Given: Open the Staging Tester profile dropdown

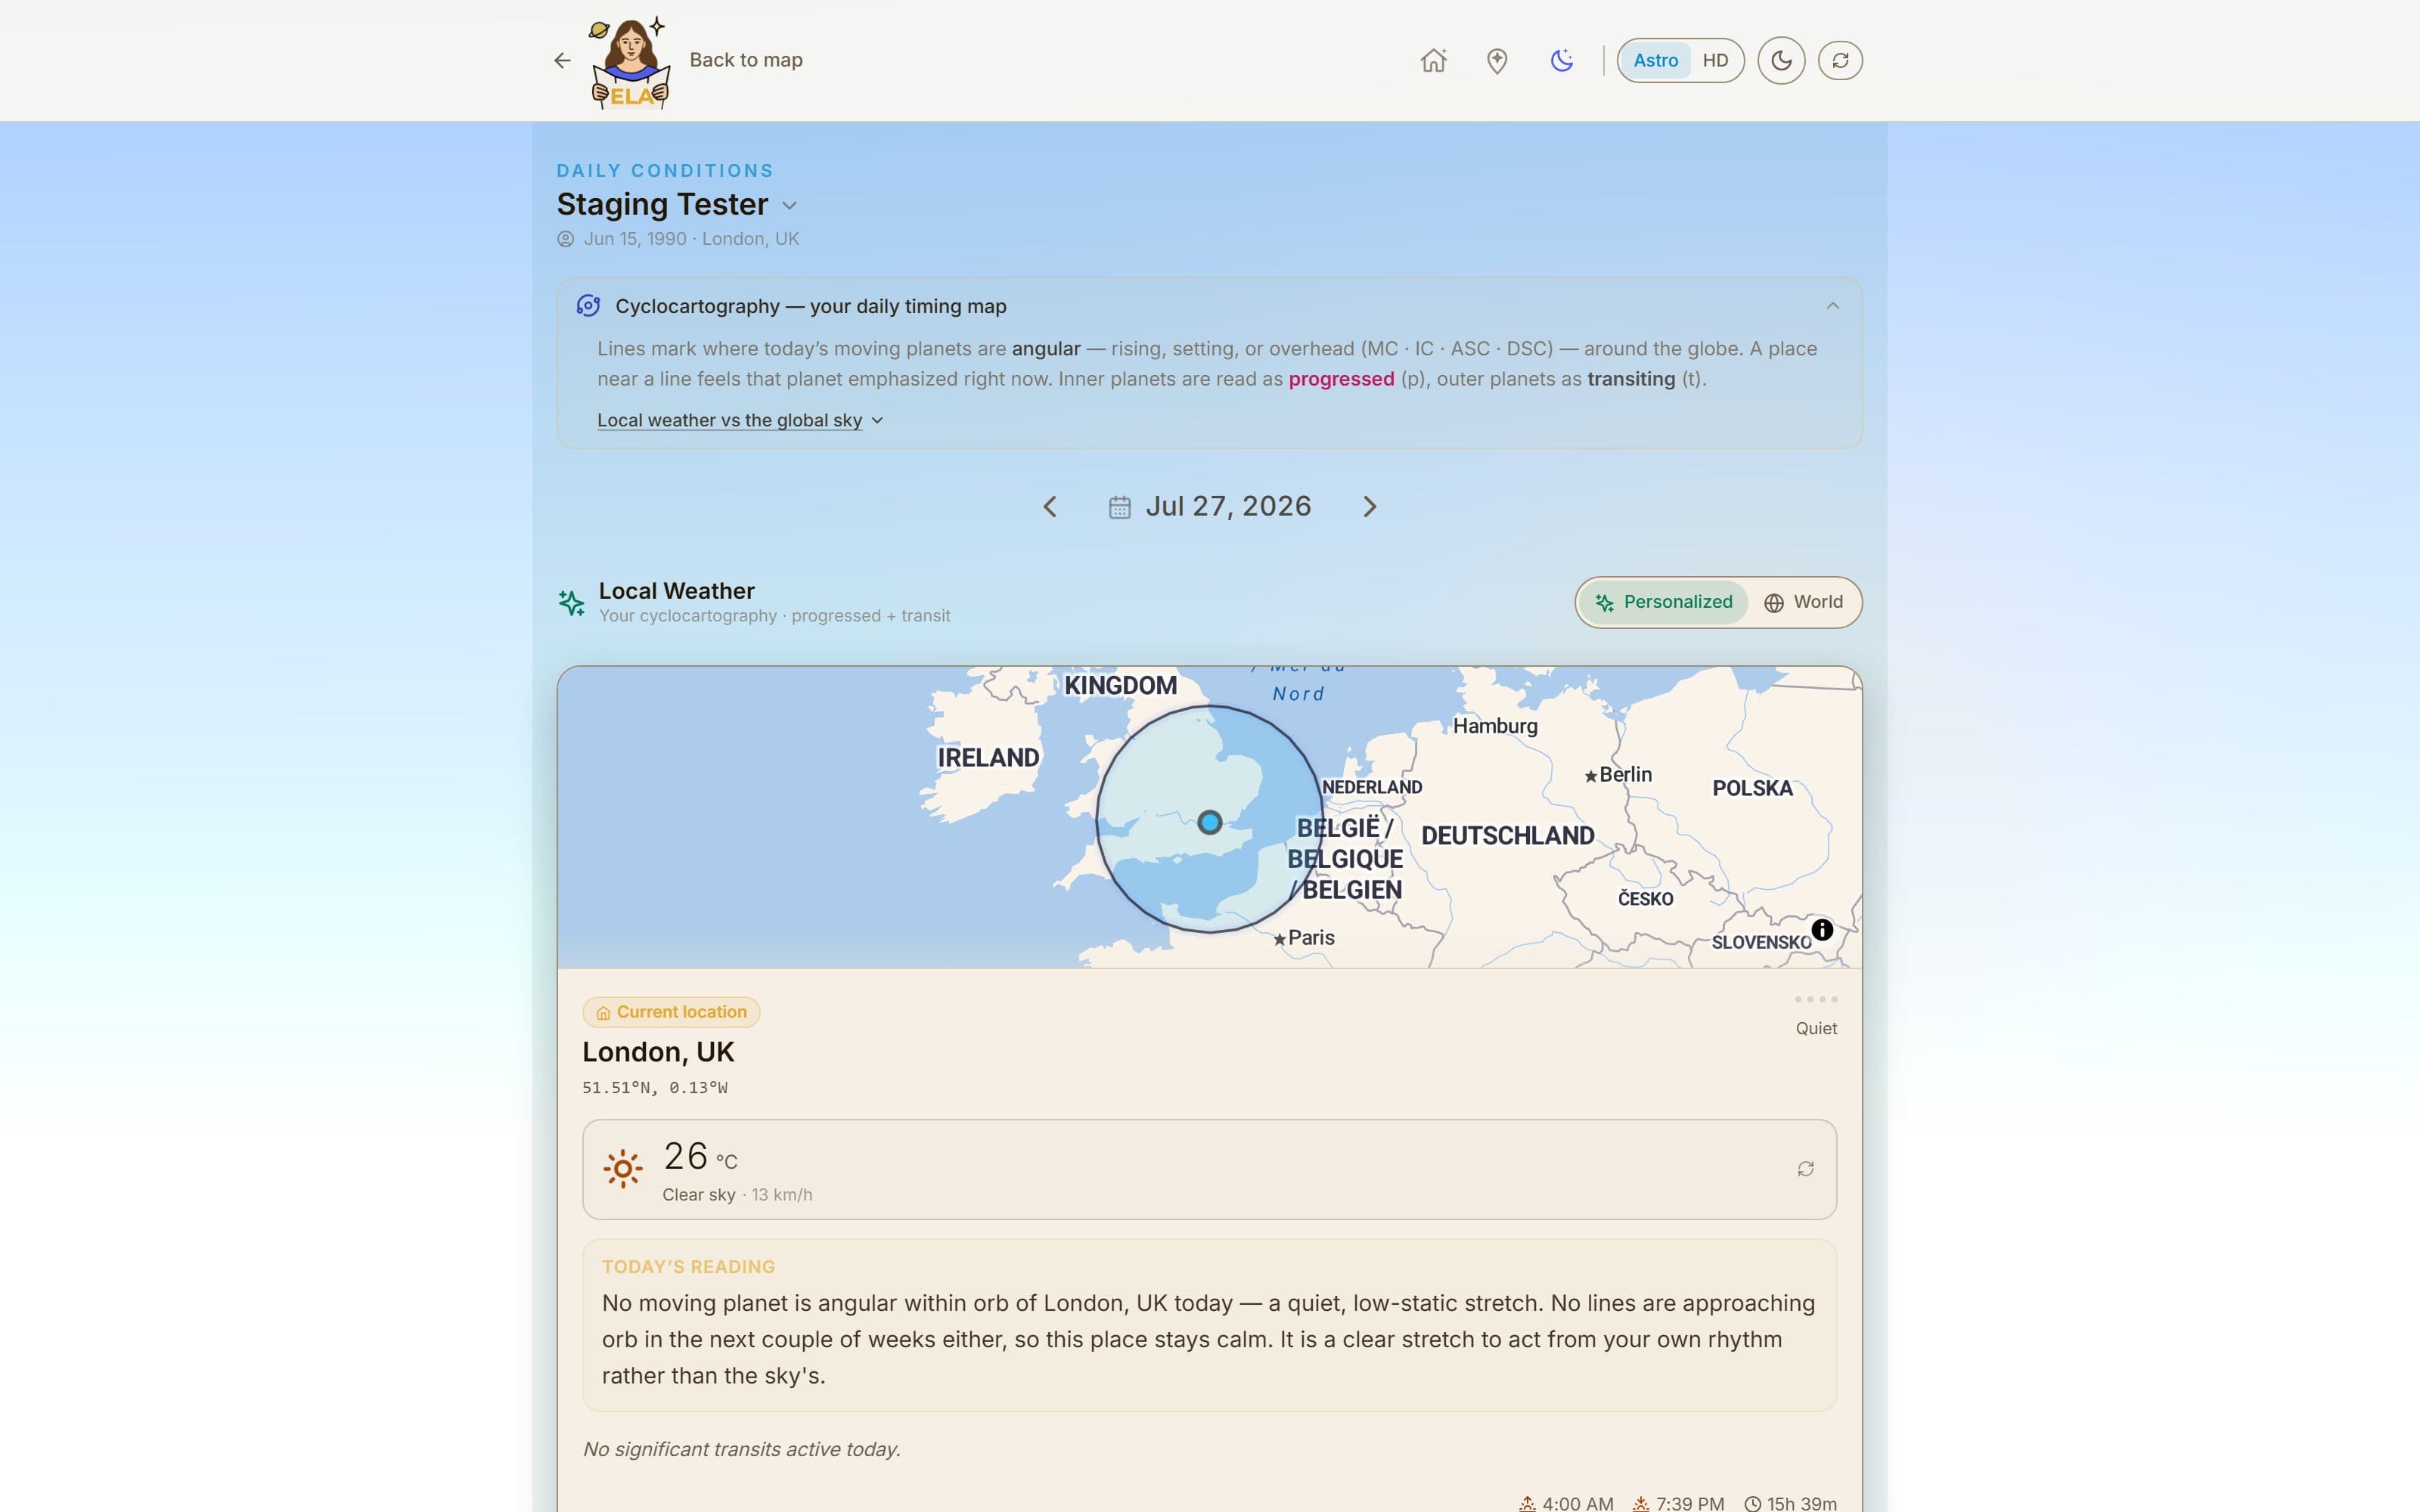Looking at the screenshot, I should (x=789, y=206).
